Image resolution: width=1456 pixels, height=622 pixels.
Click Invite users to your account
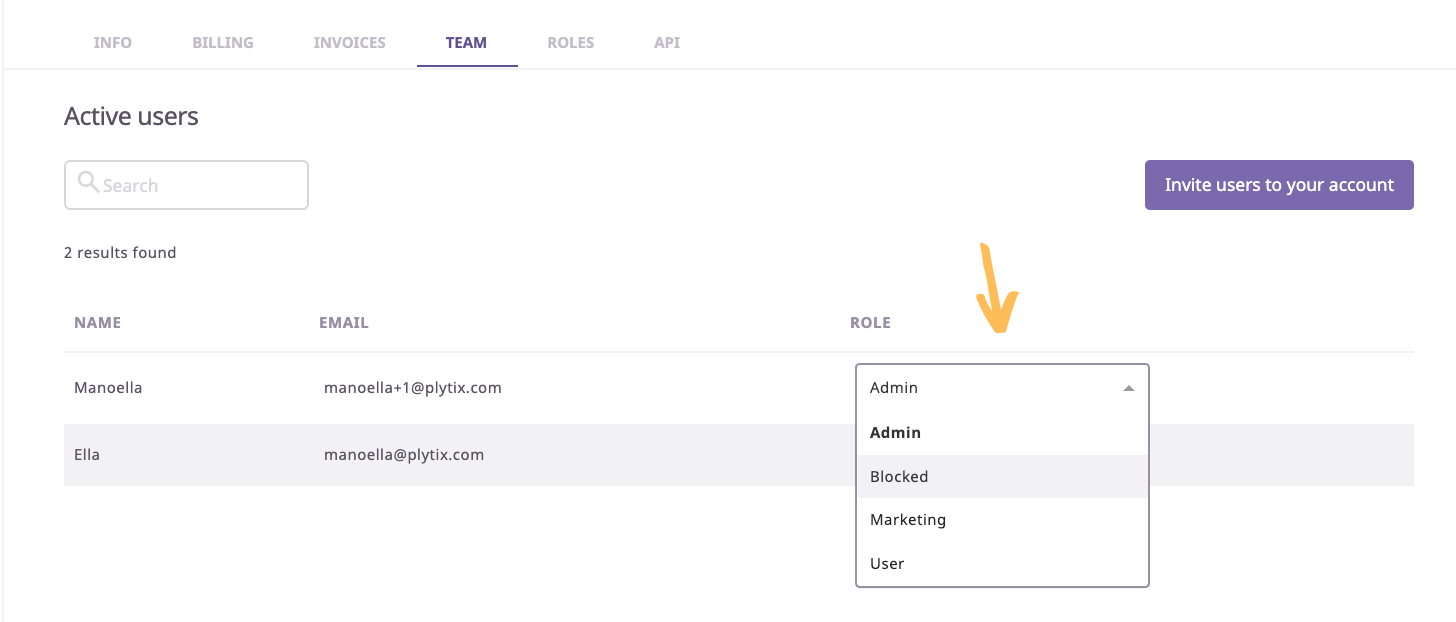pos(1279,185)
